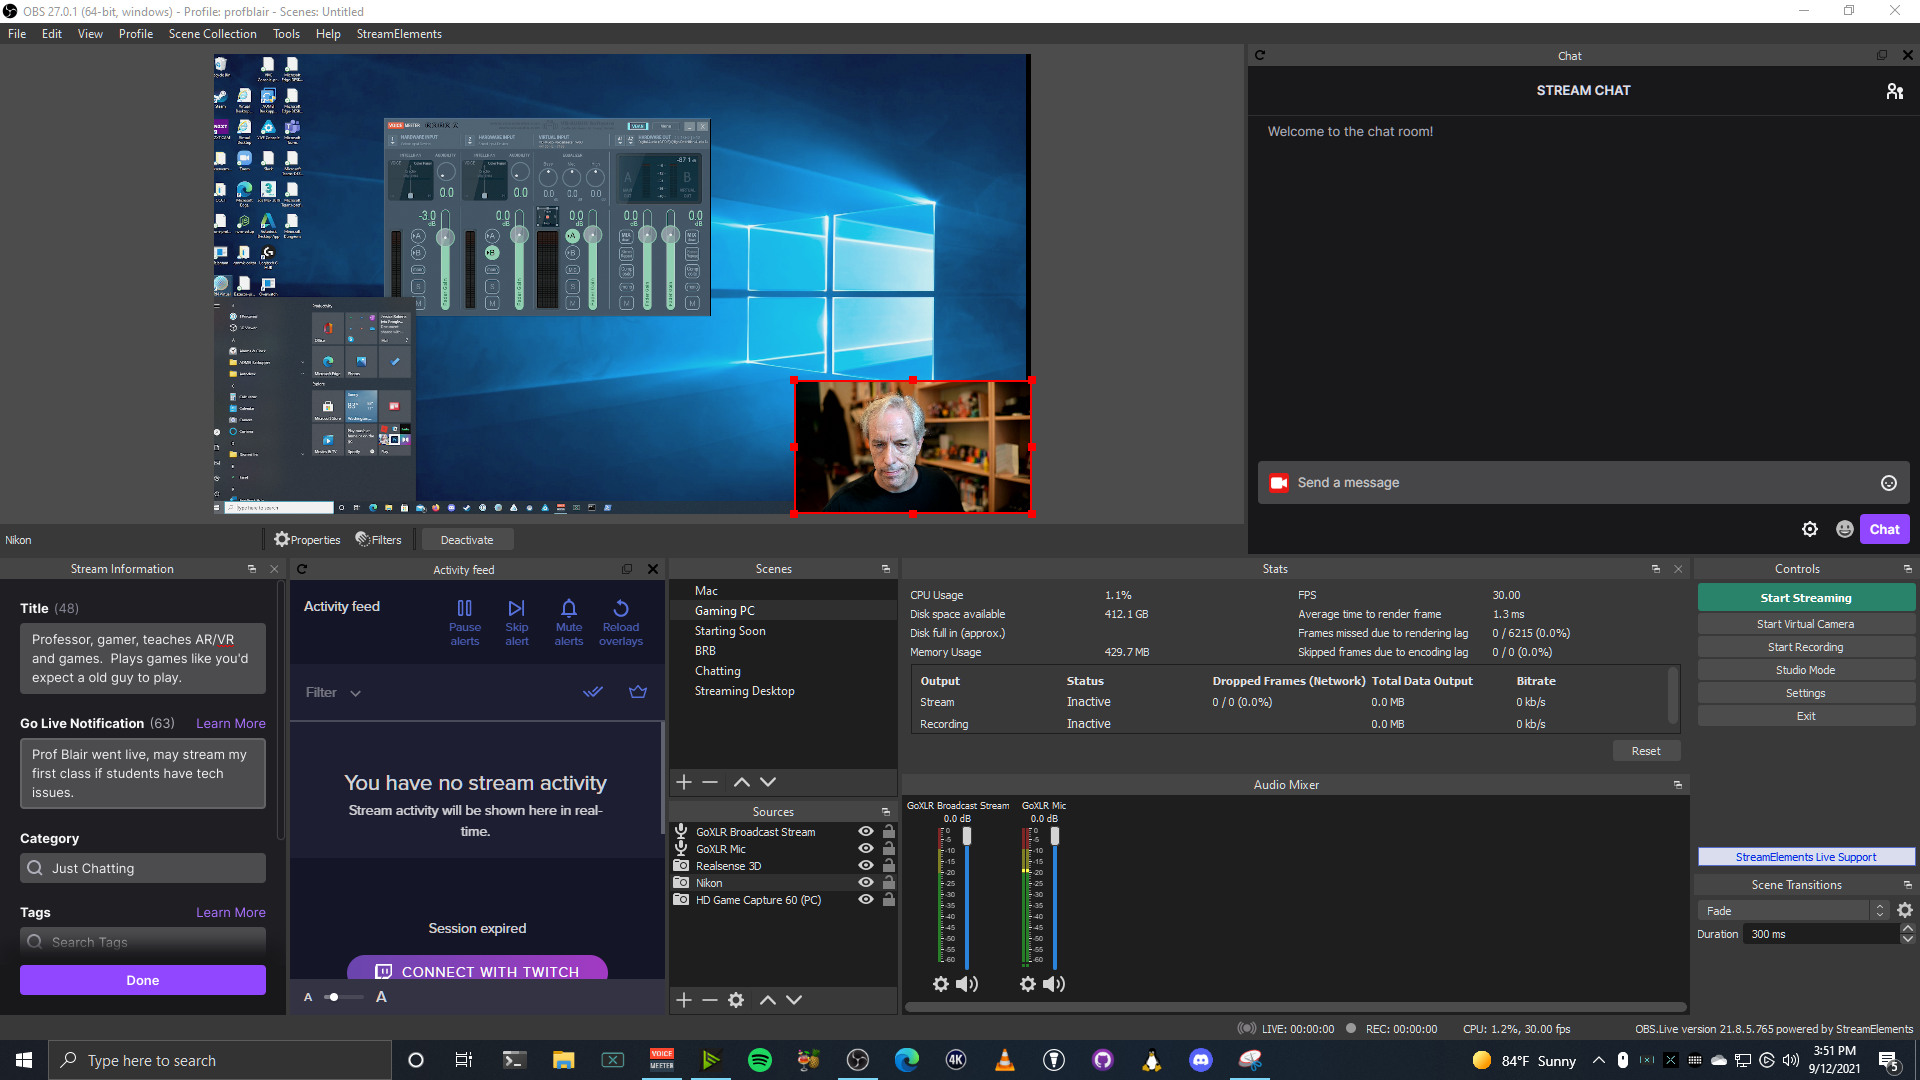The image size is (1920, 1080).
Task: Click Connect With Twitch button
Action: point(477,970)
